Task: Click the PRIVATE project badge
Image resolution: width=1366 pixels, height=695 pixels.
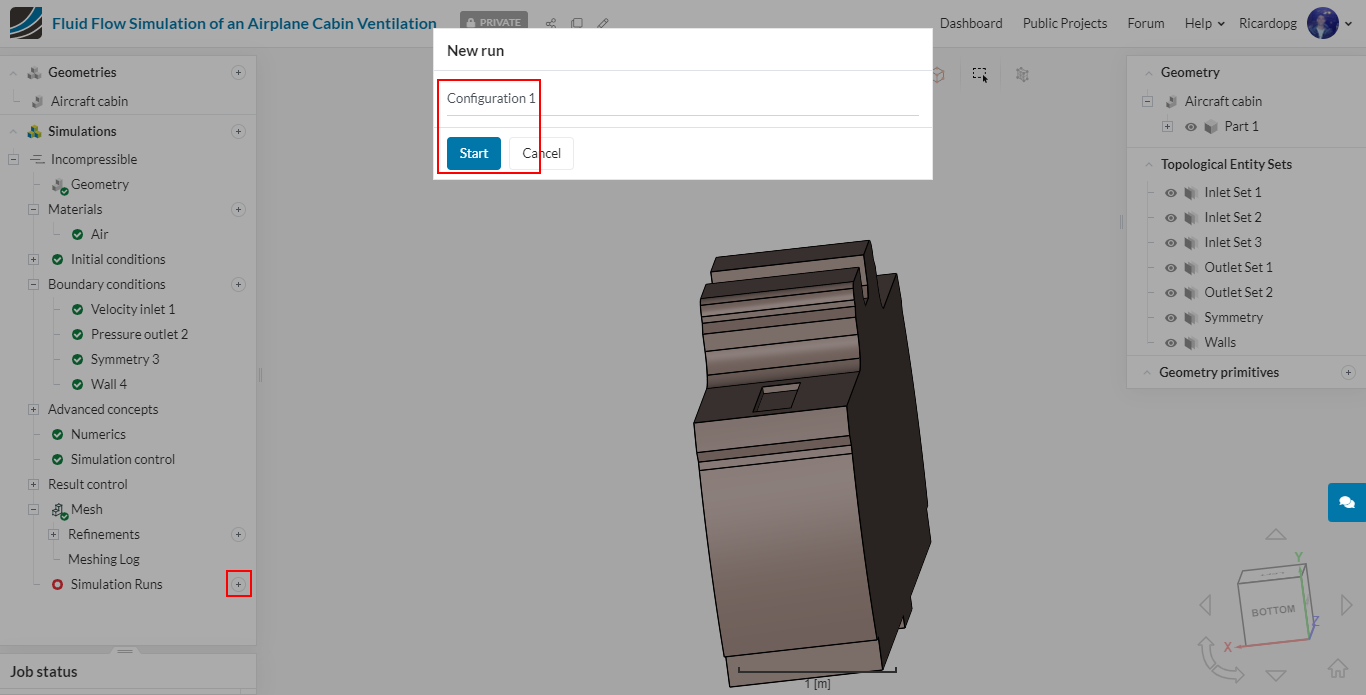Action: coord(494,22)
